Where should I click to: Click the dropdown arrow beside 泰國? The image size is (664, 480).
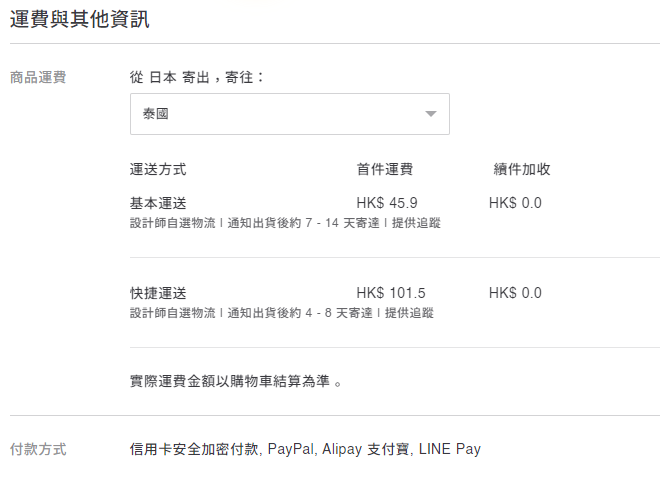click(431, 114)
